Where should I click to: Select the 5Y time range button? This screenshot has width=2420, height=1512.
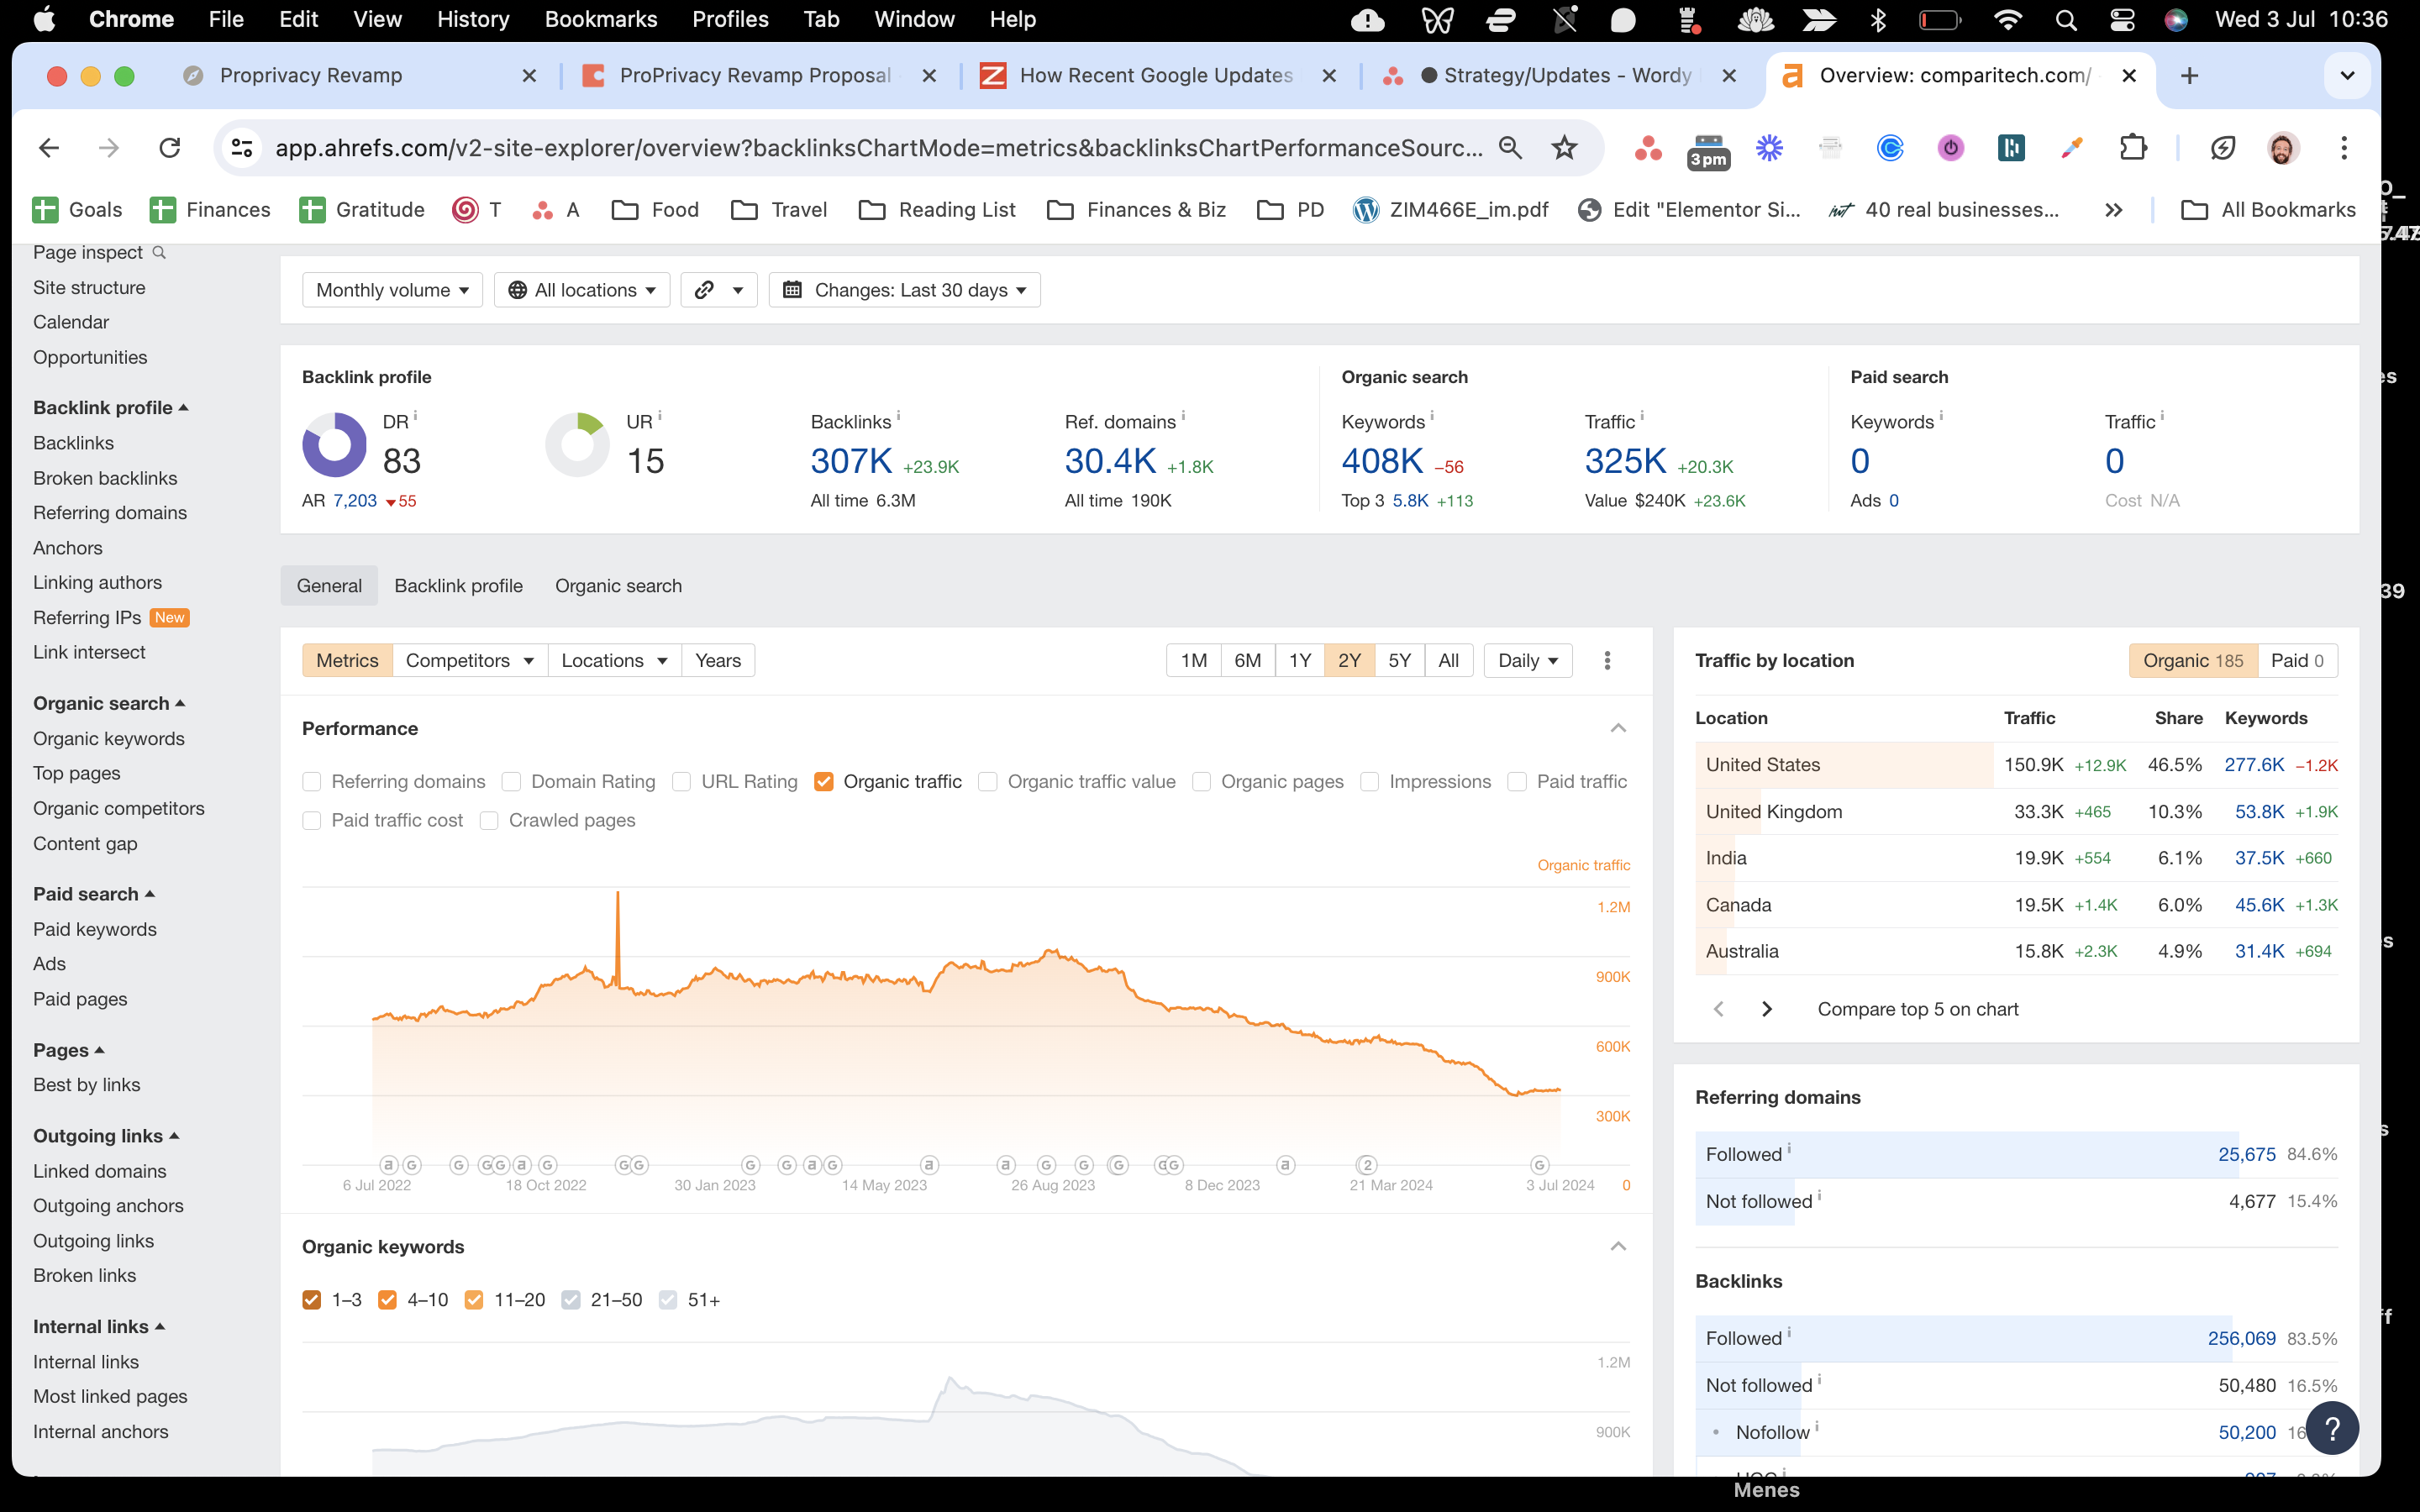1399,660
